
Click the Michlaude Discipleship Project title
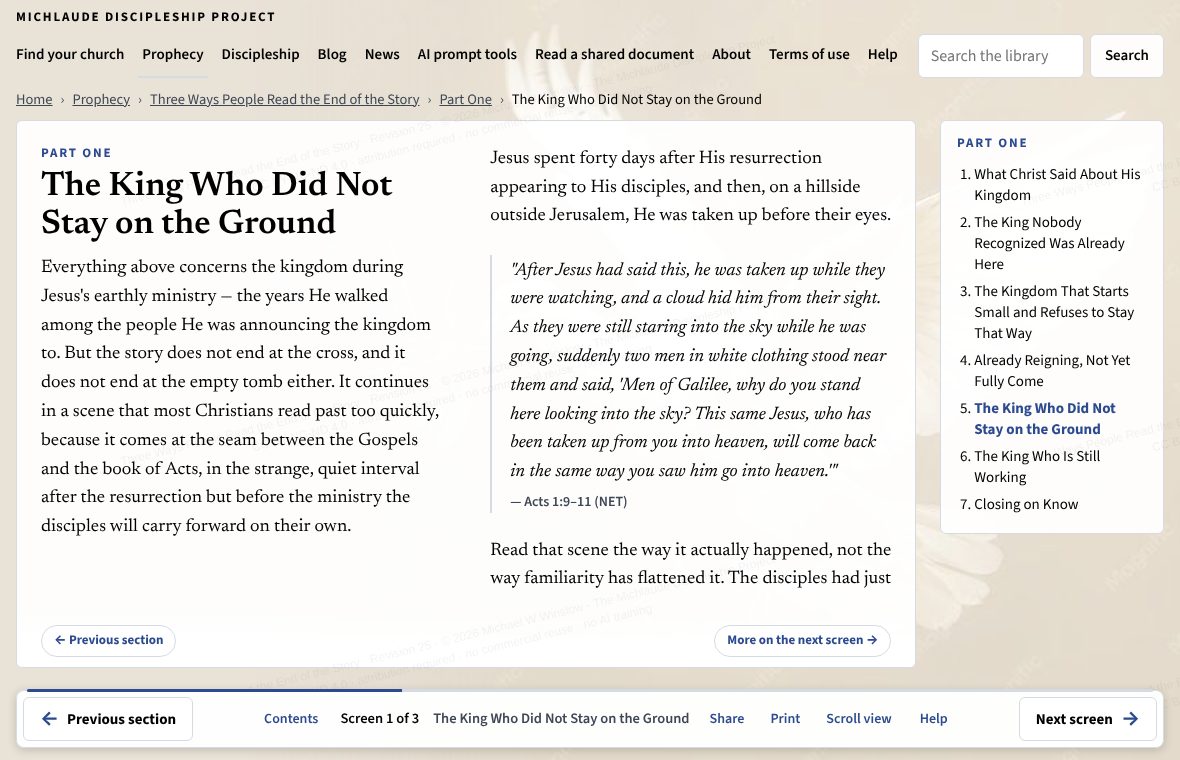coord(145,17)
